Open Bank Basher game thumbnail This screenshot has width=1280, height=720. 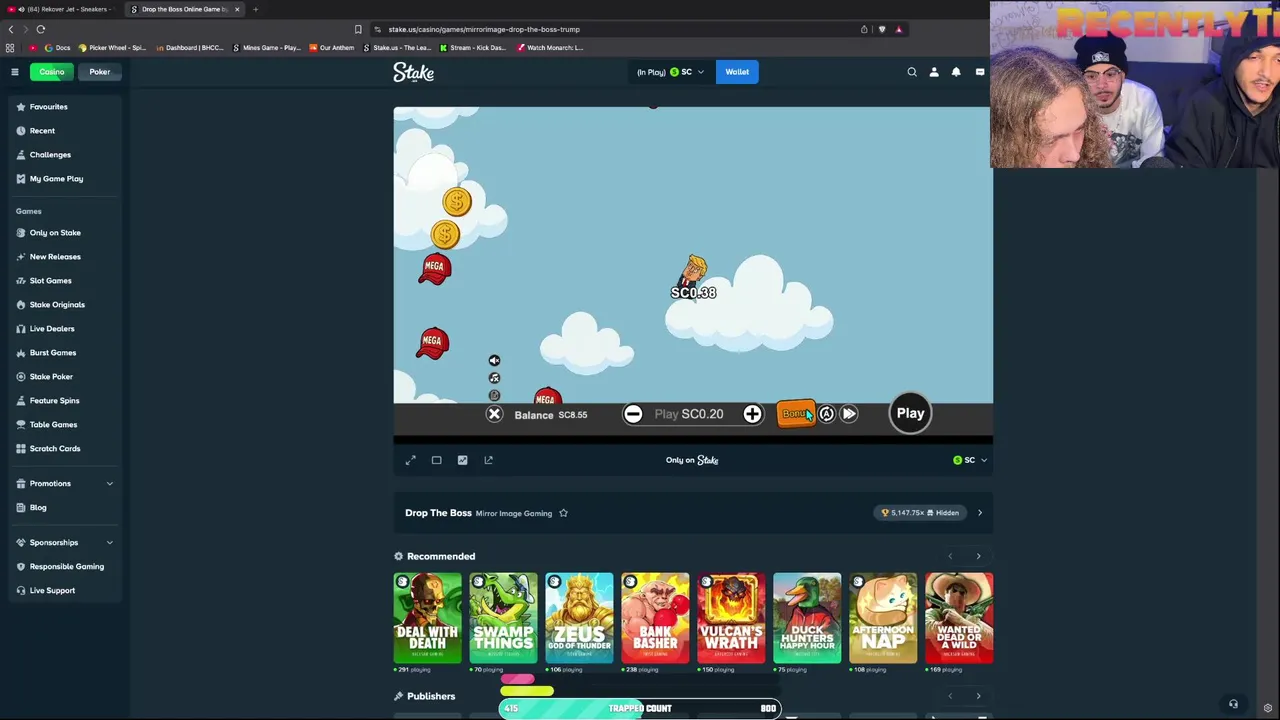656,618
